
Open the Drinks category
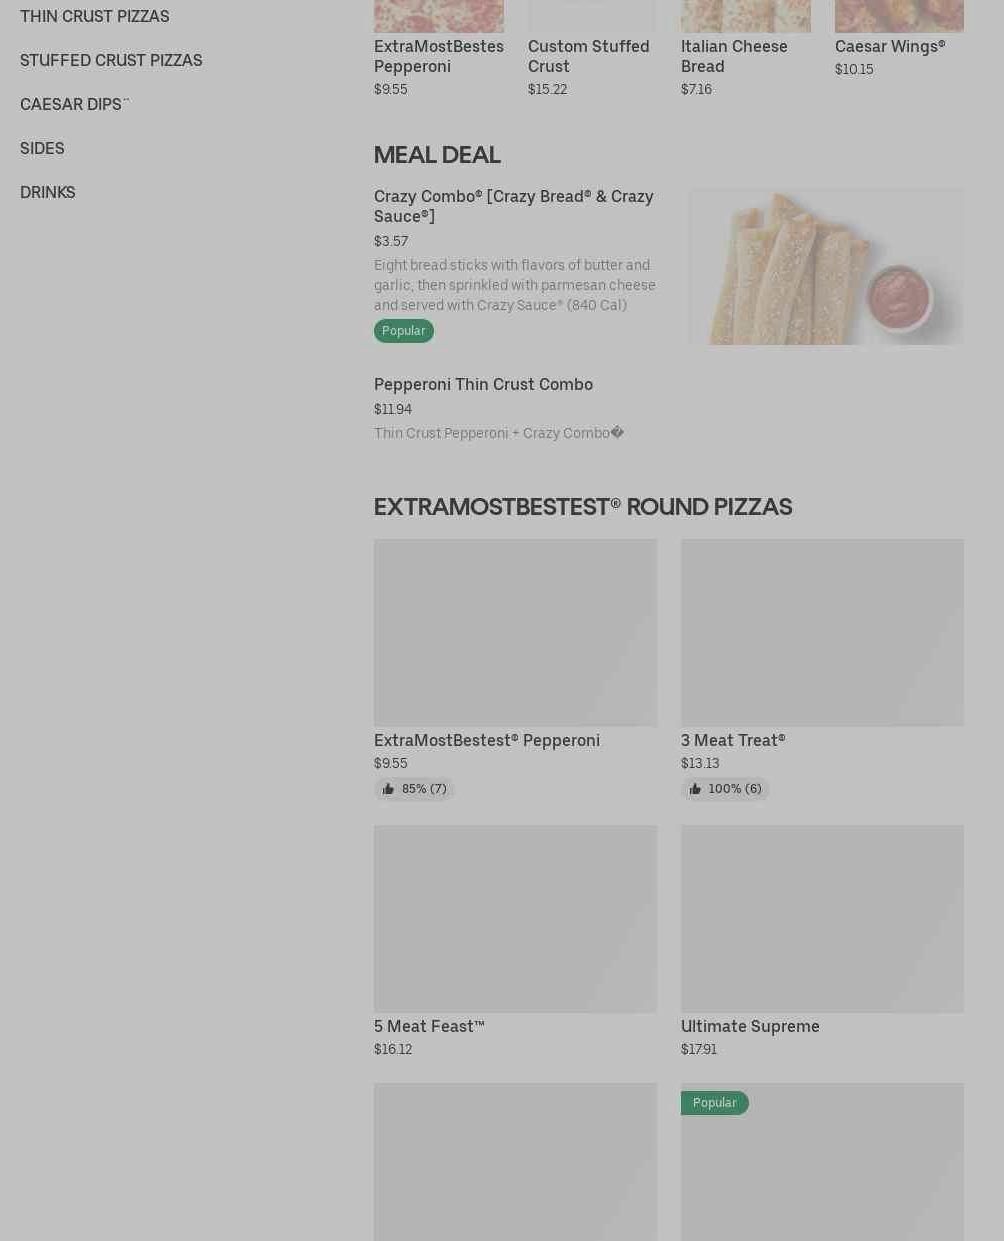(x=48, y=192)
